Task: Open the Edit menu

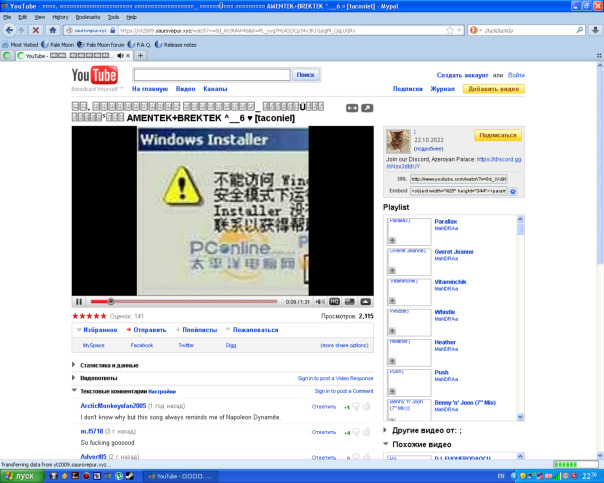Action: tap(23, 17)
